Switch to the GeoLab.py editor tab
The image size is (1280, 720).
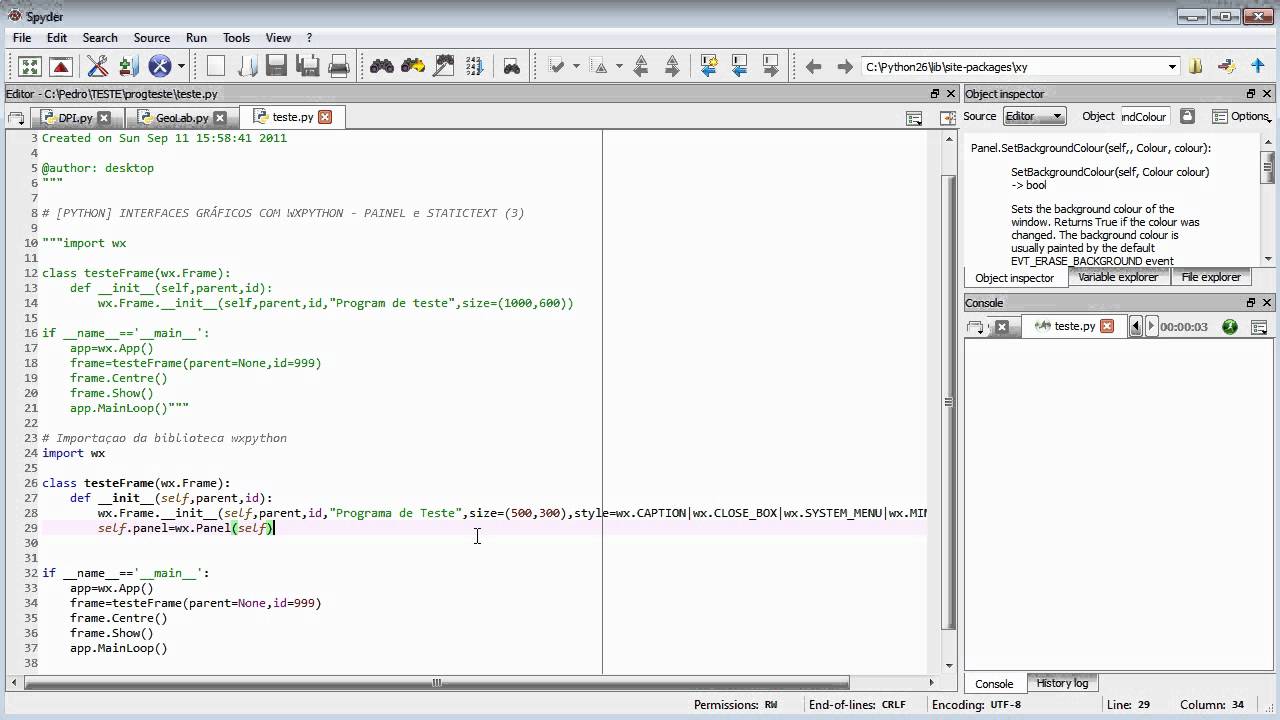point(181,118)
